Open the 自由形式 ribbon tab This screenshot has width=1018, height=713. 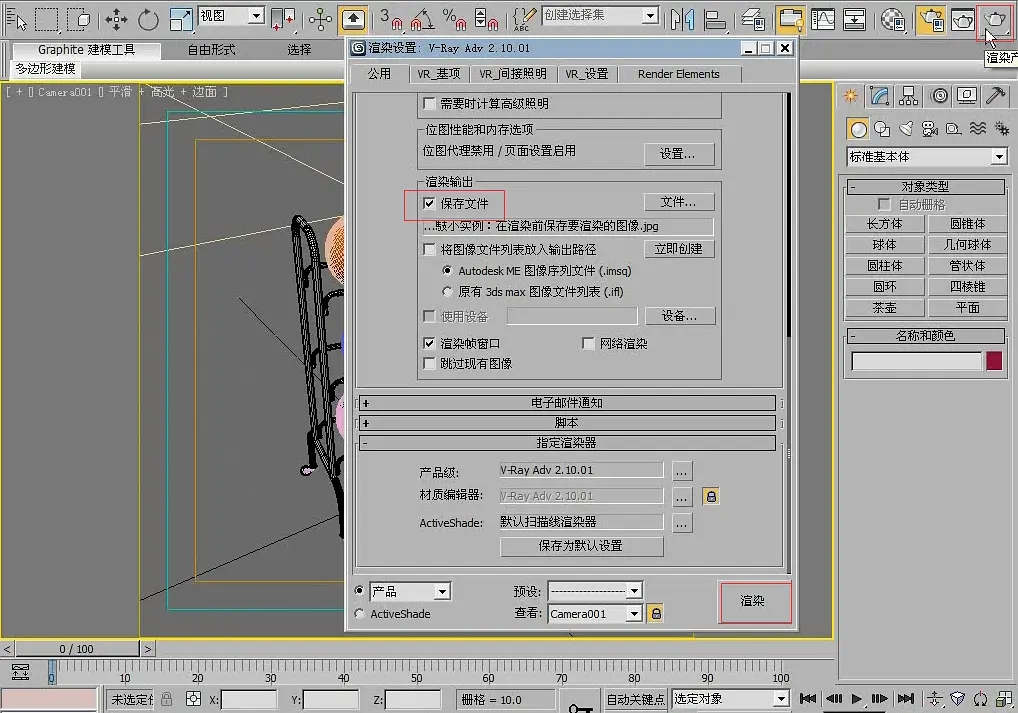pos(212,49)
